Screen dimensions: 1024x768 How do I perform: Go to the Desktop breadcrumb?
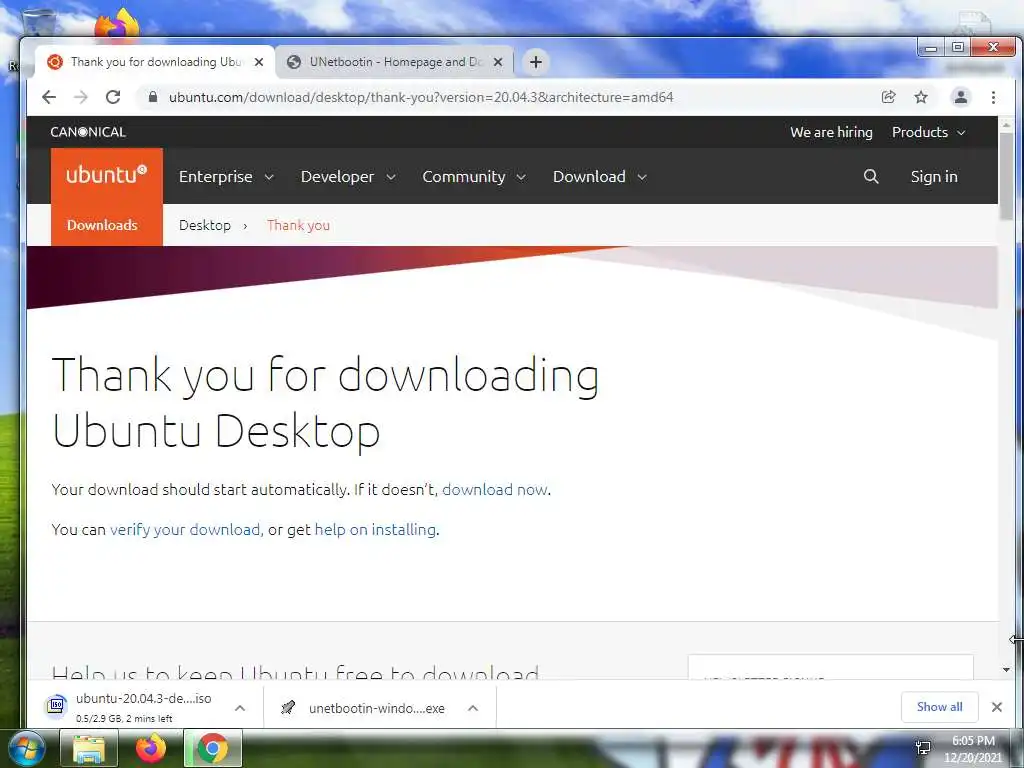tap(205, 225)
